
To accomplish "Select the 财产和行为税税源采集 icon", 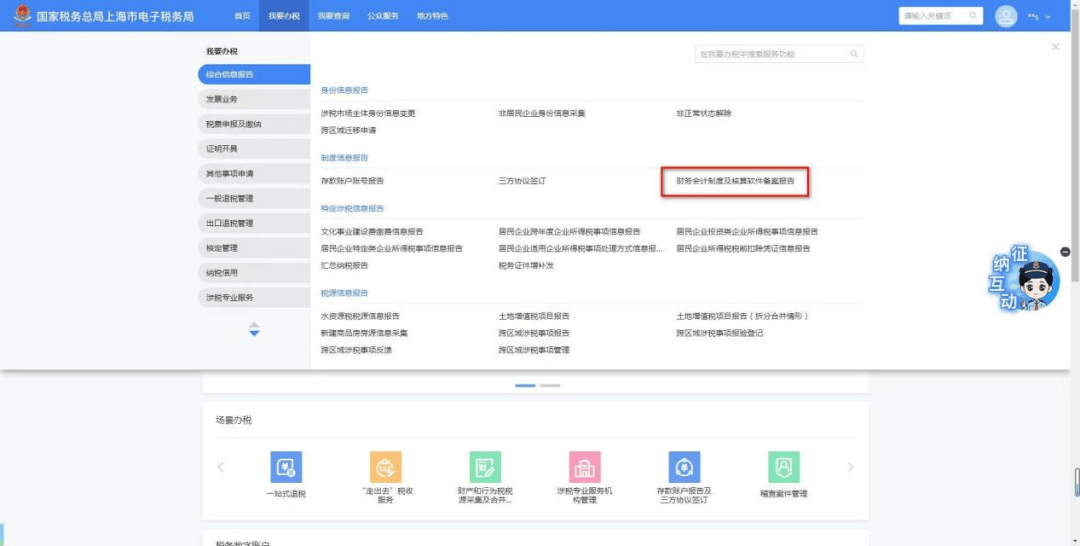I will (x=485, y=467).
